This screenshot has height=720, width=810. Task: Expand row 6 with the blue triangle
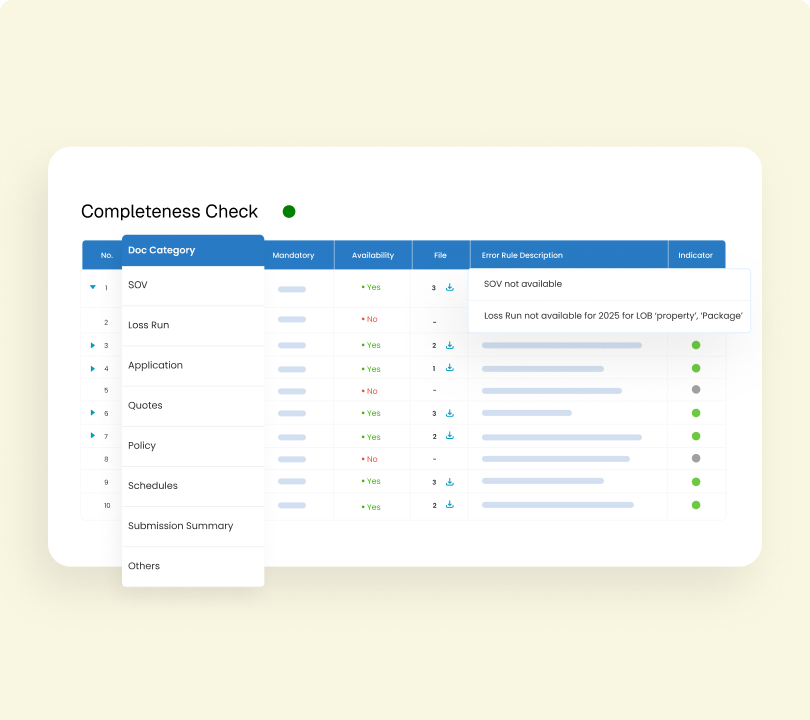[x=91, y=412]
